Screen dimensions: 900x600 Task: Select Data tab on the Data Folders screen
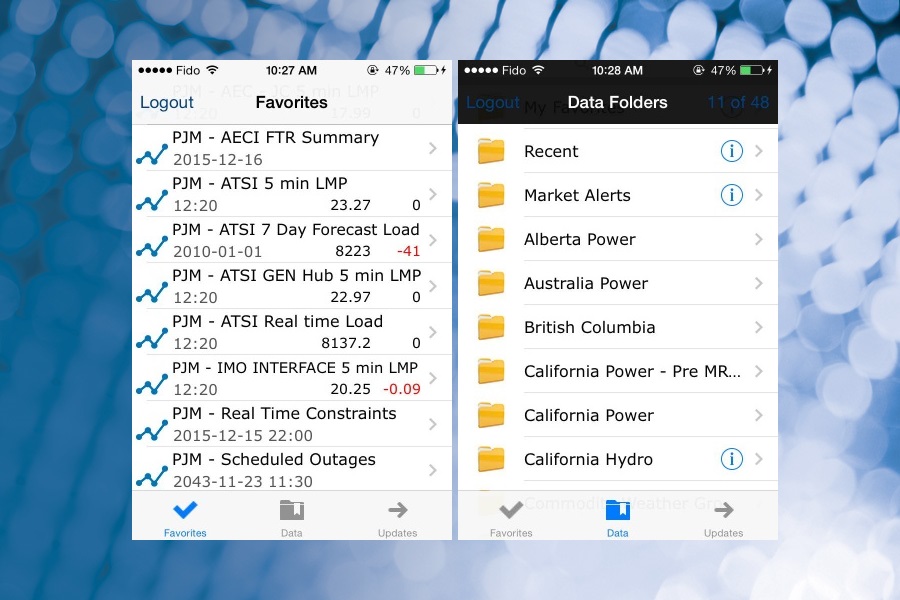[618, 518]
